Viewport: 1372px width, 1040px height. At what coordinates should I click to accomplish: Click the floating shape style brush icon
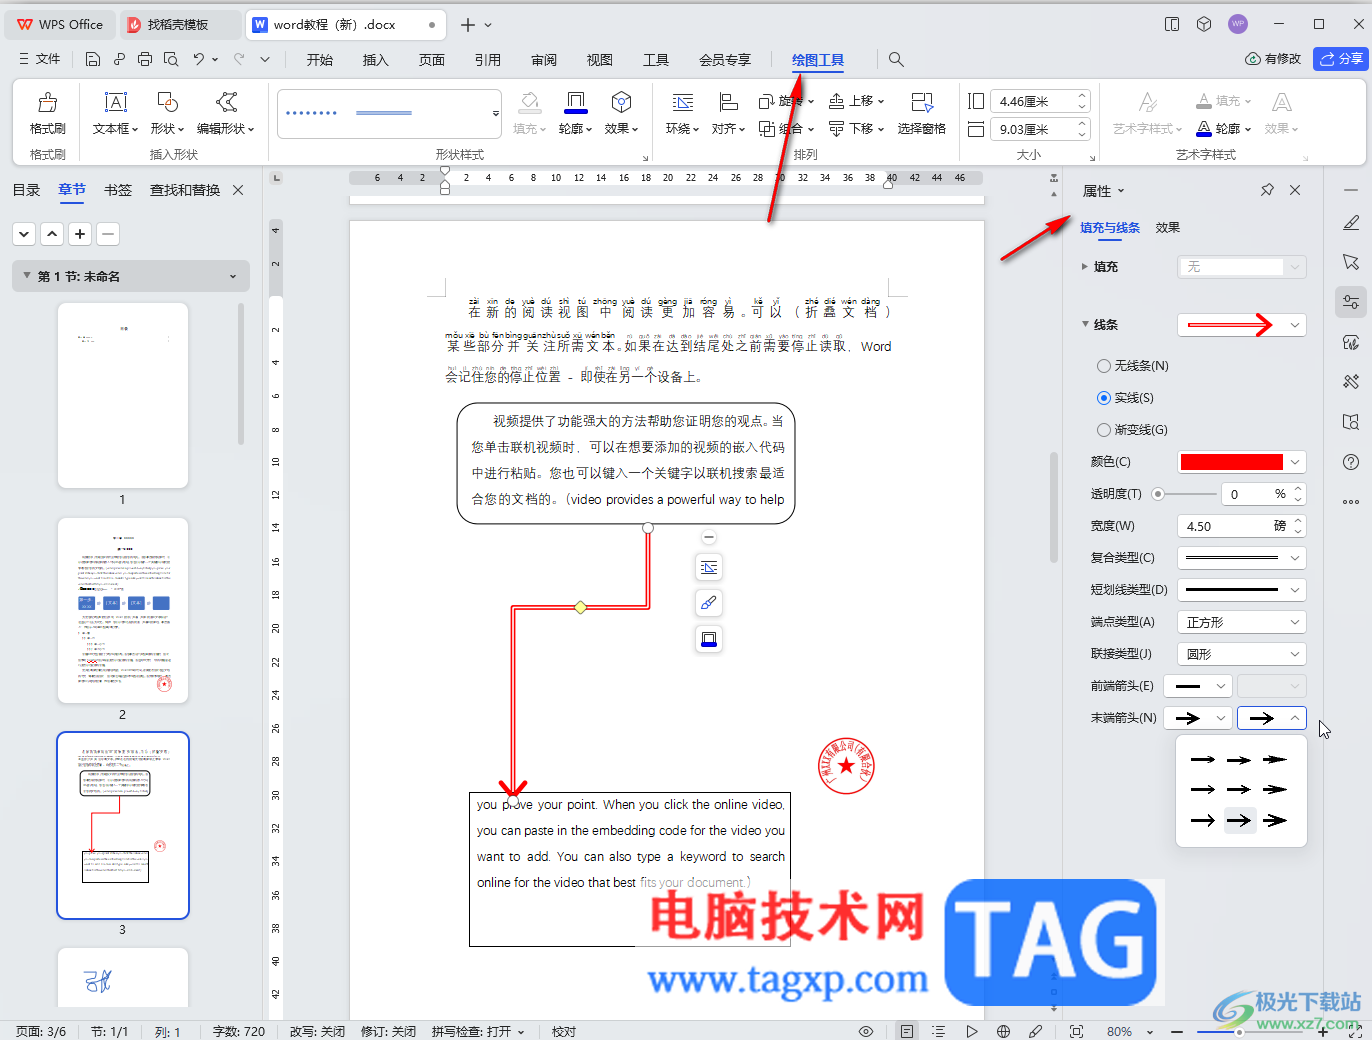[709, 603]
